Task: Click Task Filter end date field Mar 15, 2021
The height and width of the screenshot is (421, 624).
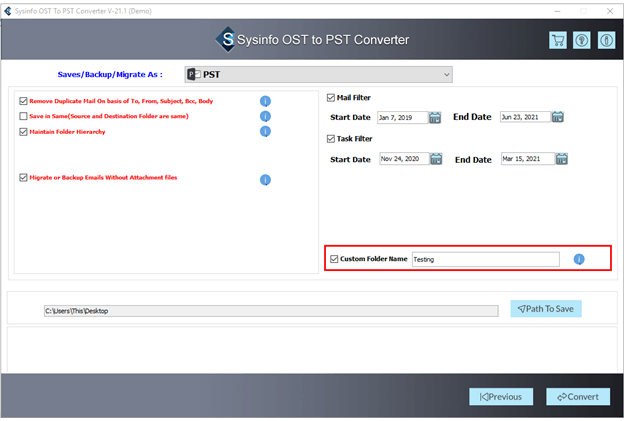Action: click(527, 159)
